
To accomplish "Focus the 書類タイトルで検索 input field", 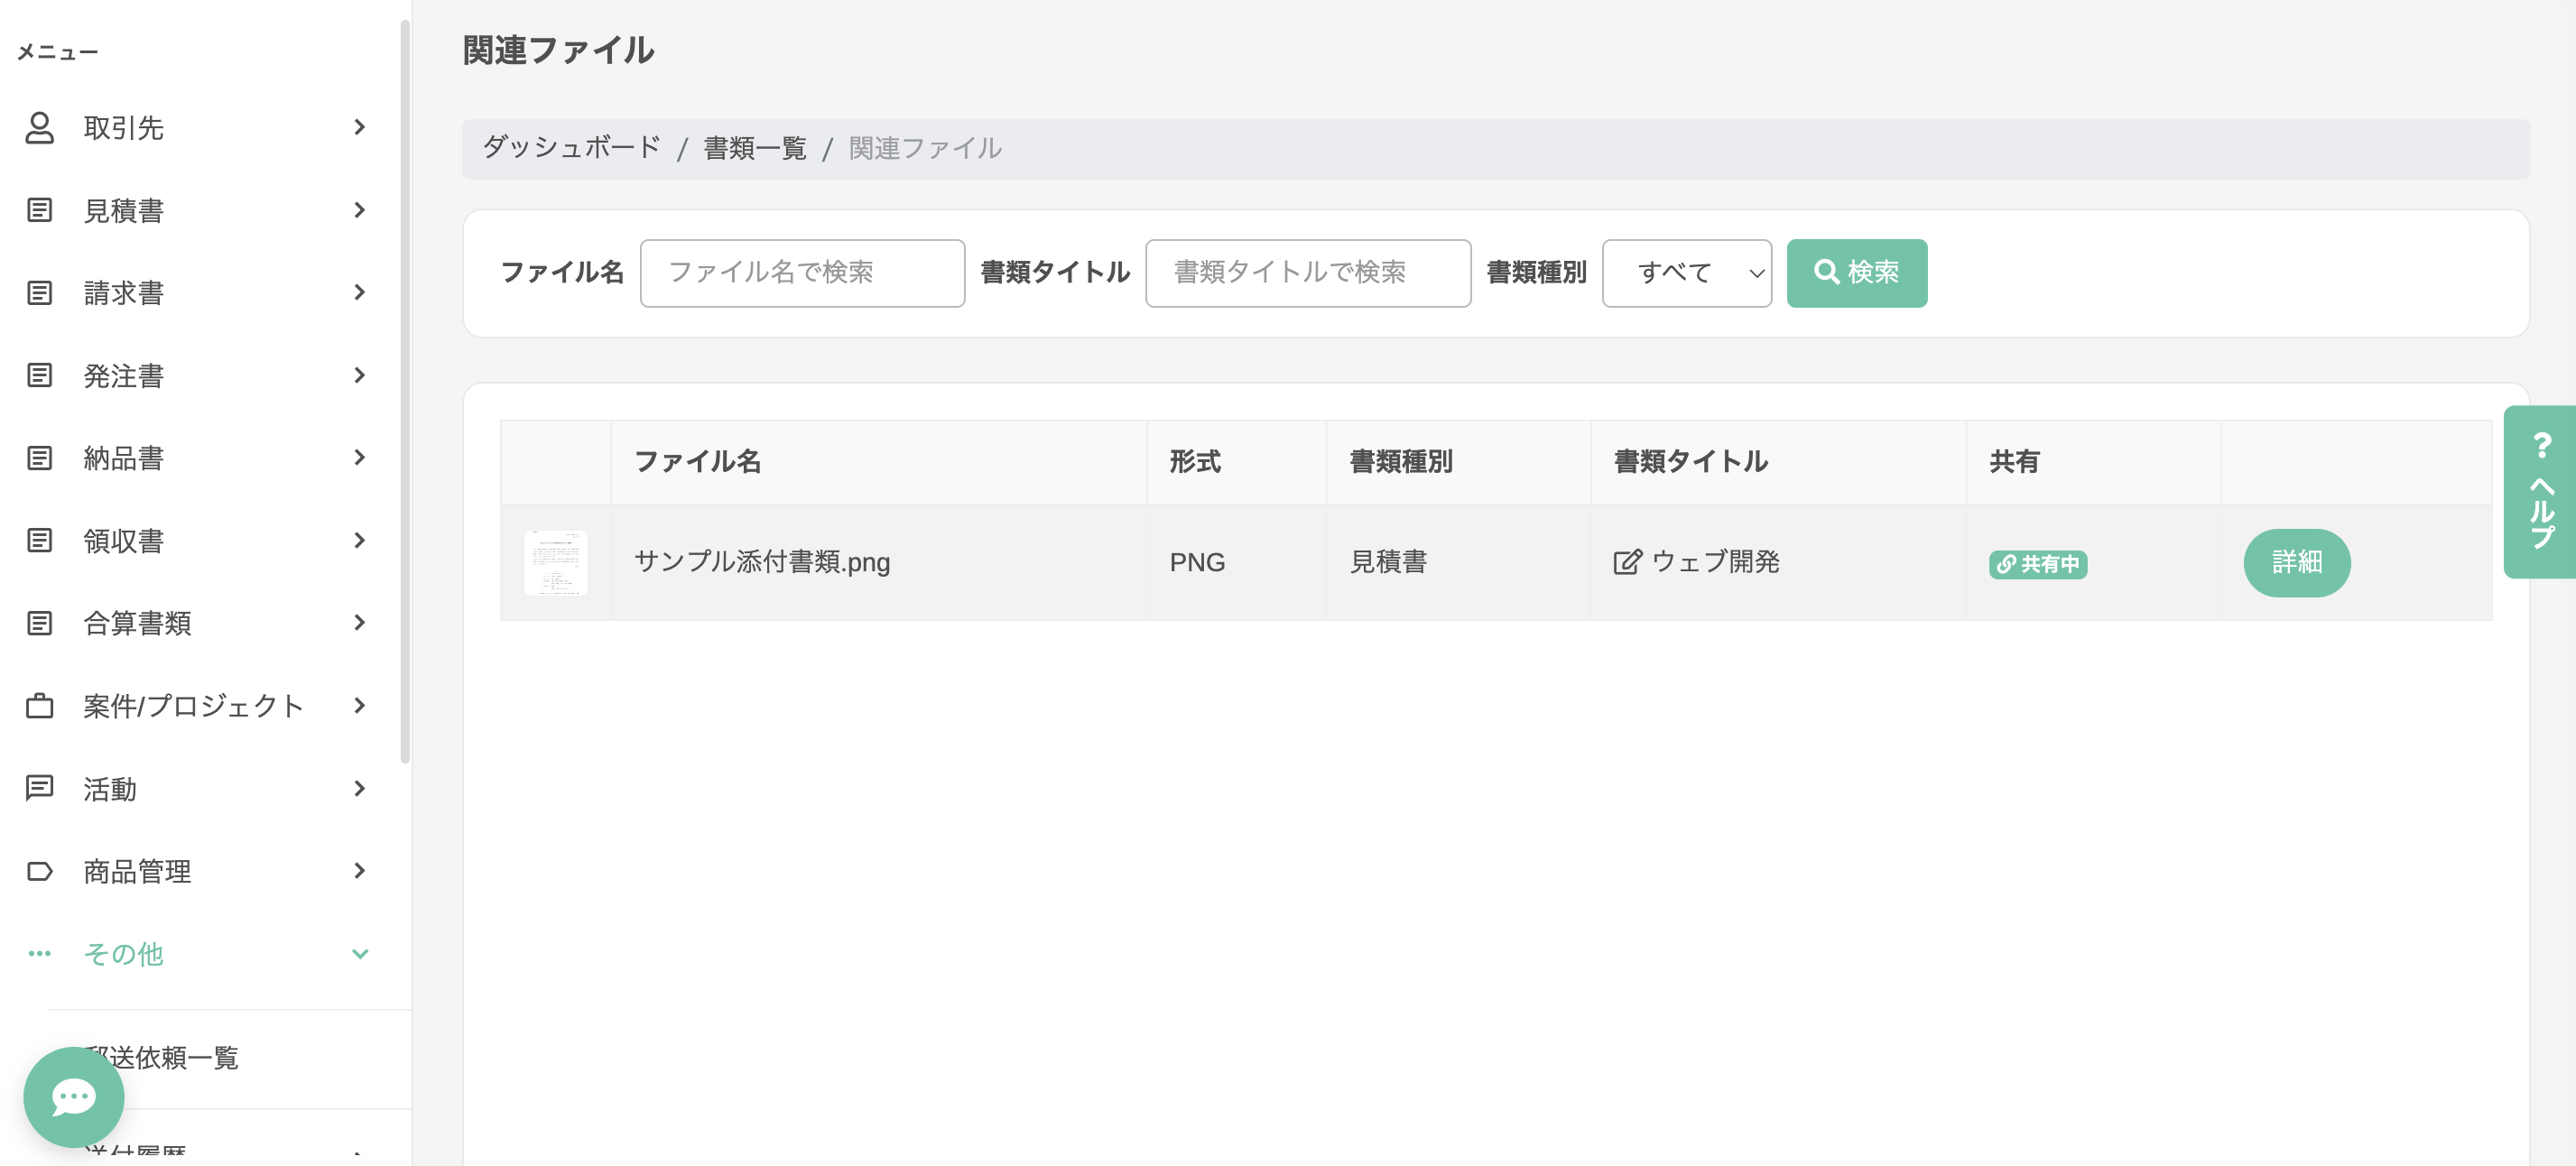I will (x=1308, y=273).
